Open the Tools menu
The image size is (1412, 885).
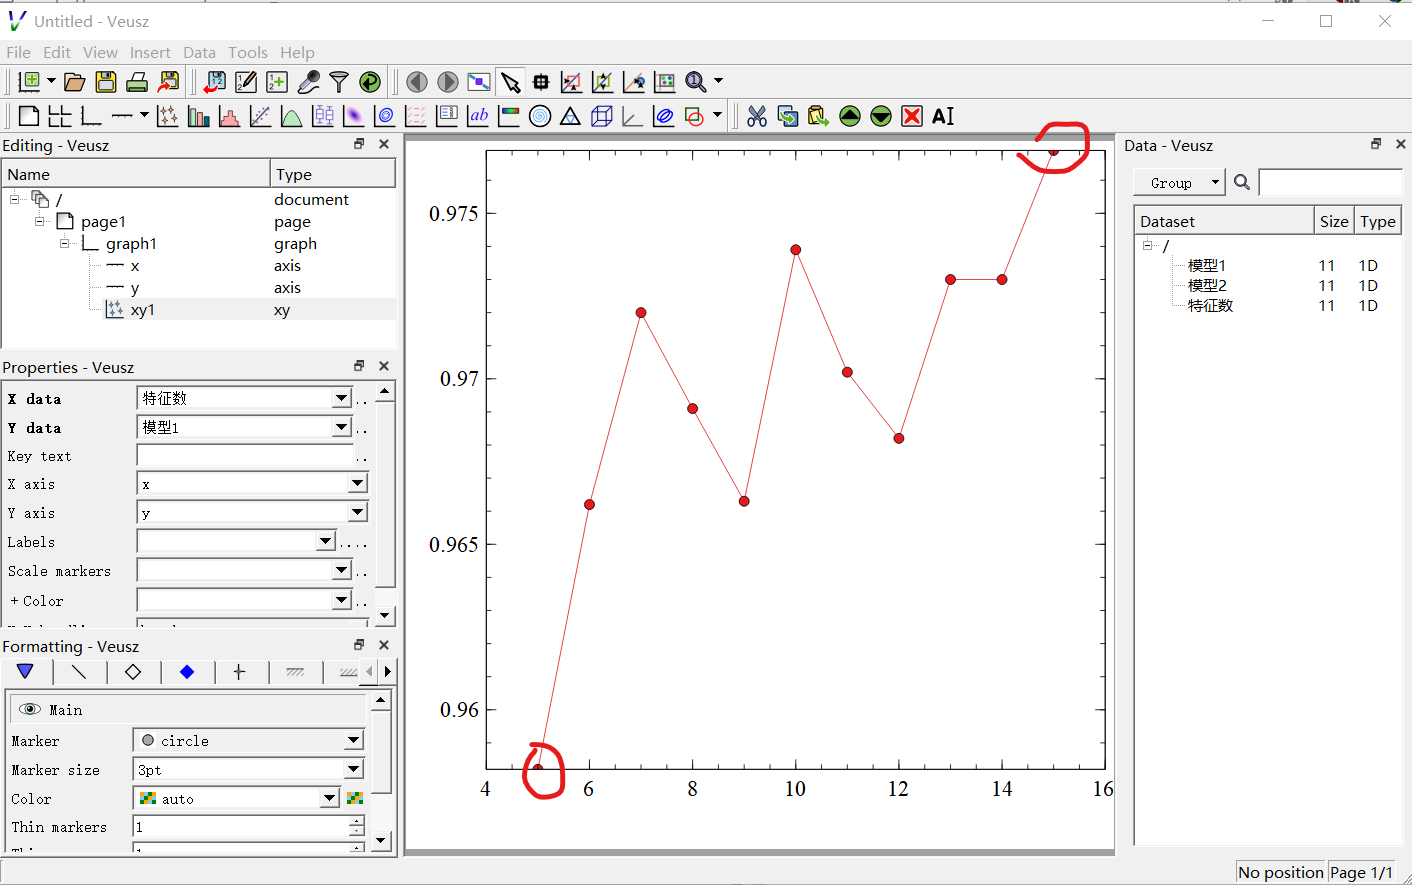[248, 52]
